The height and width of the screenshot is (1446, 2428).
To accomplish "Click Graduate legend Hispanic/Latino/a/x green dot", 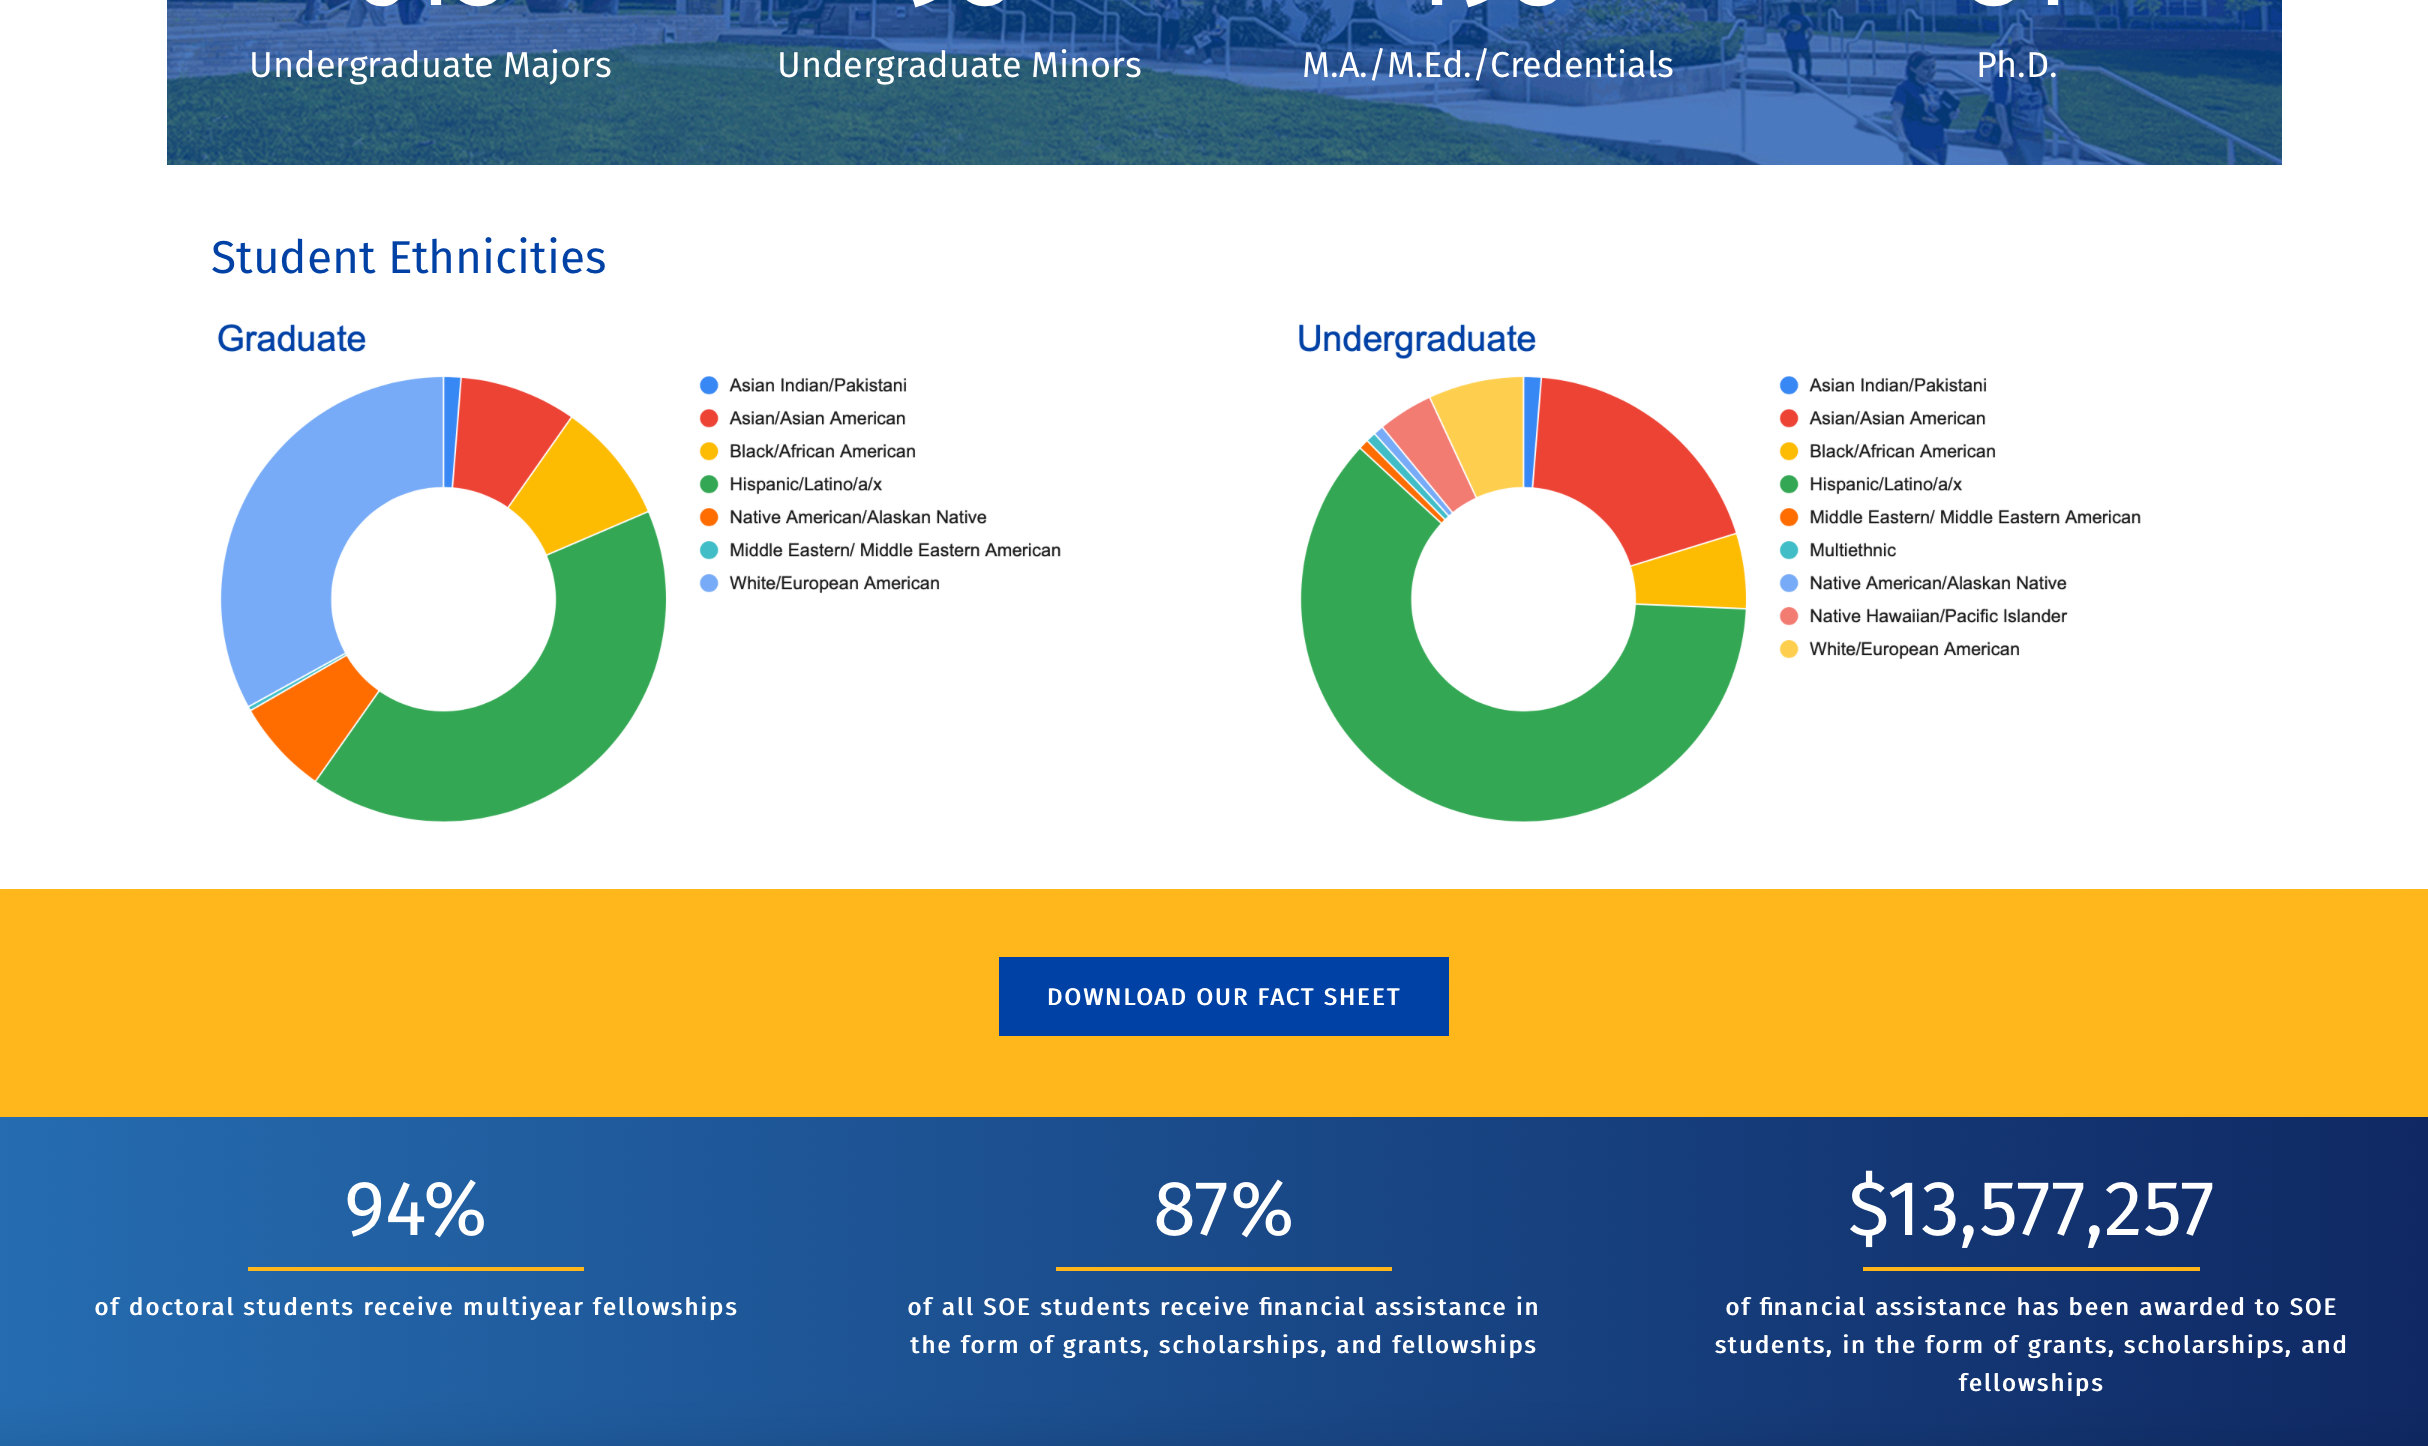I will pyautogui.click(x=709, y=484).
